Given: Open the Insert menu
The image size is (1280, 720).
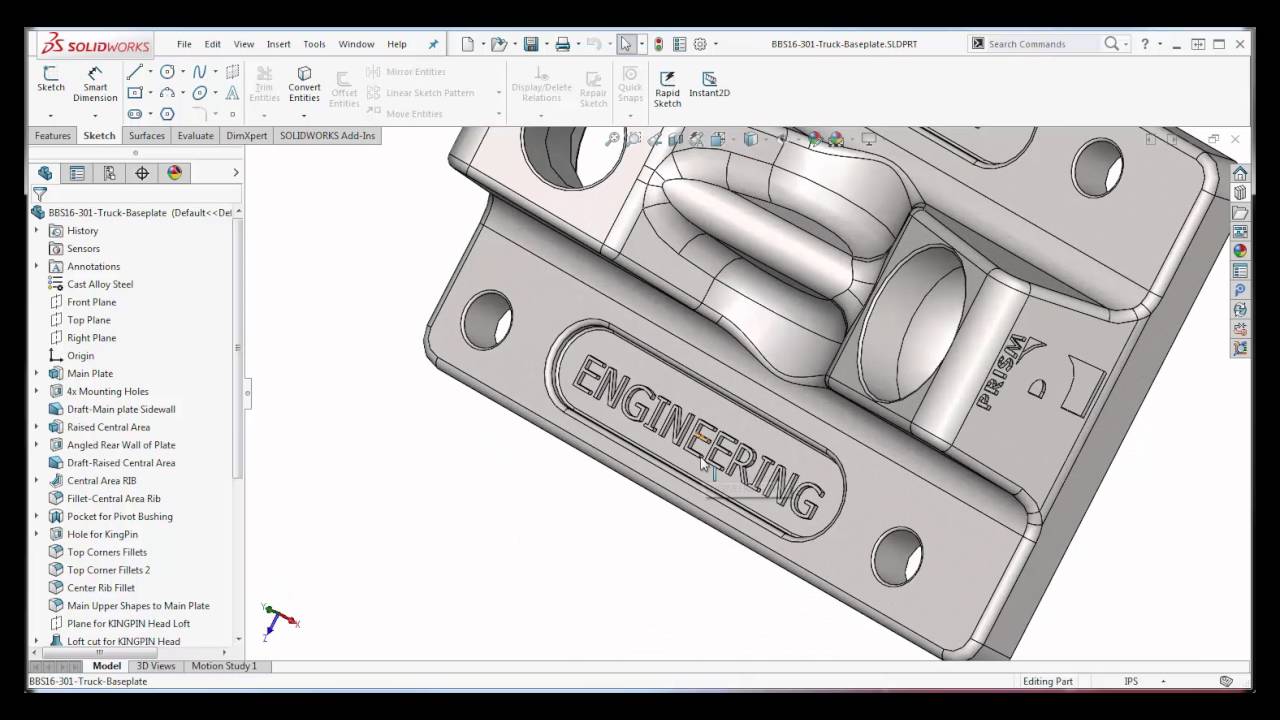Looking at the screenshot, I should click(x=279, y=44).
